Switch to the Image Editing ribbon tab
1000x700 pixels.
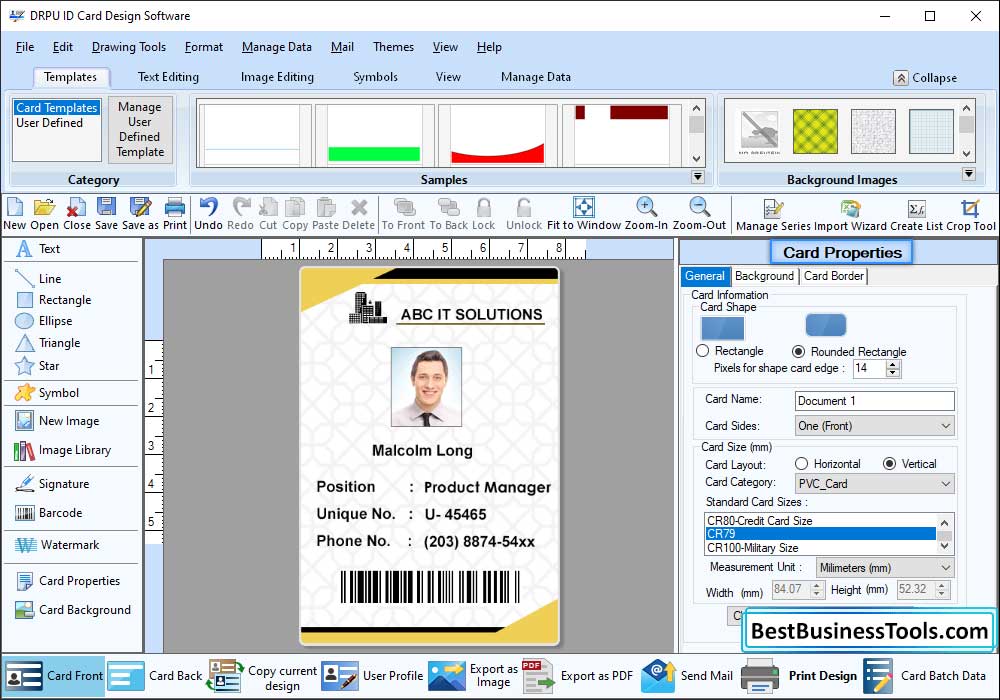tap(277, 77)
